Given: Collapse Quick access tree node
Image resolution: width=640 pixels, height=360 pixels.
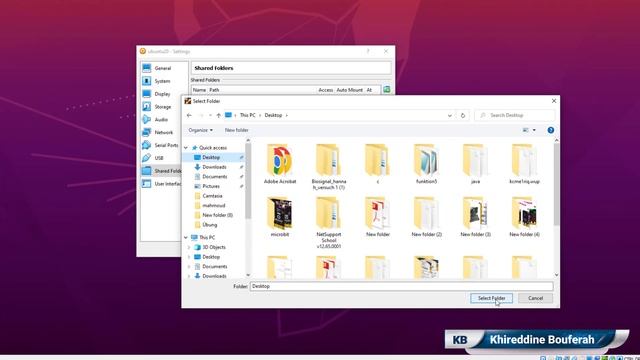Looking at the screenshot, I should coord(186,148).
